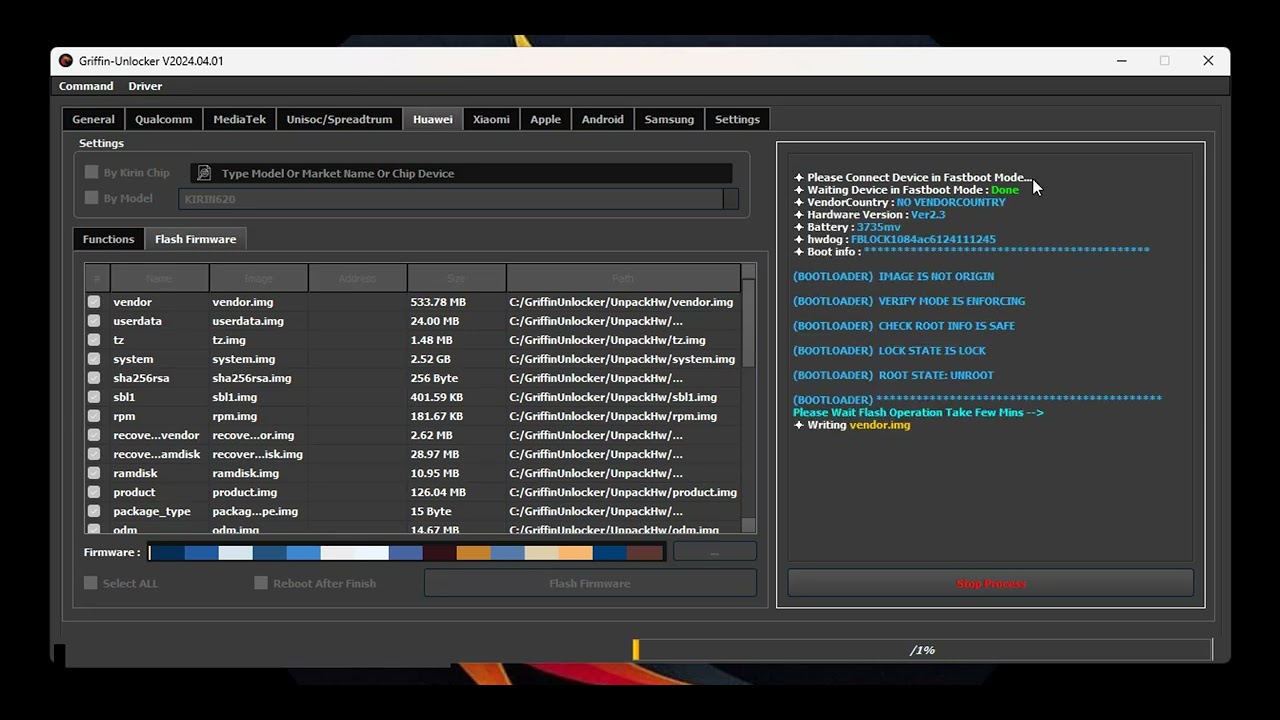Image resolution: width=1280 pixels, height=720 pixels.
Task: Click the flash progress bar
Action: (x=922, y=650)
